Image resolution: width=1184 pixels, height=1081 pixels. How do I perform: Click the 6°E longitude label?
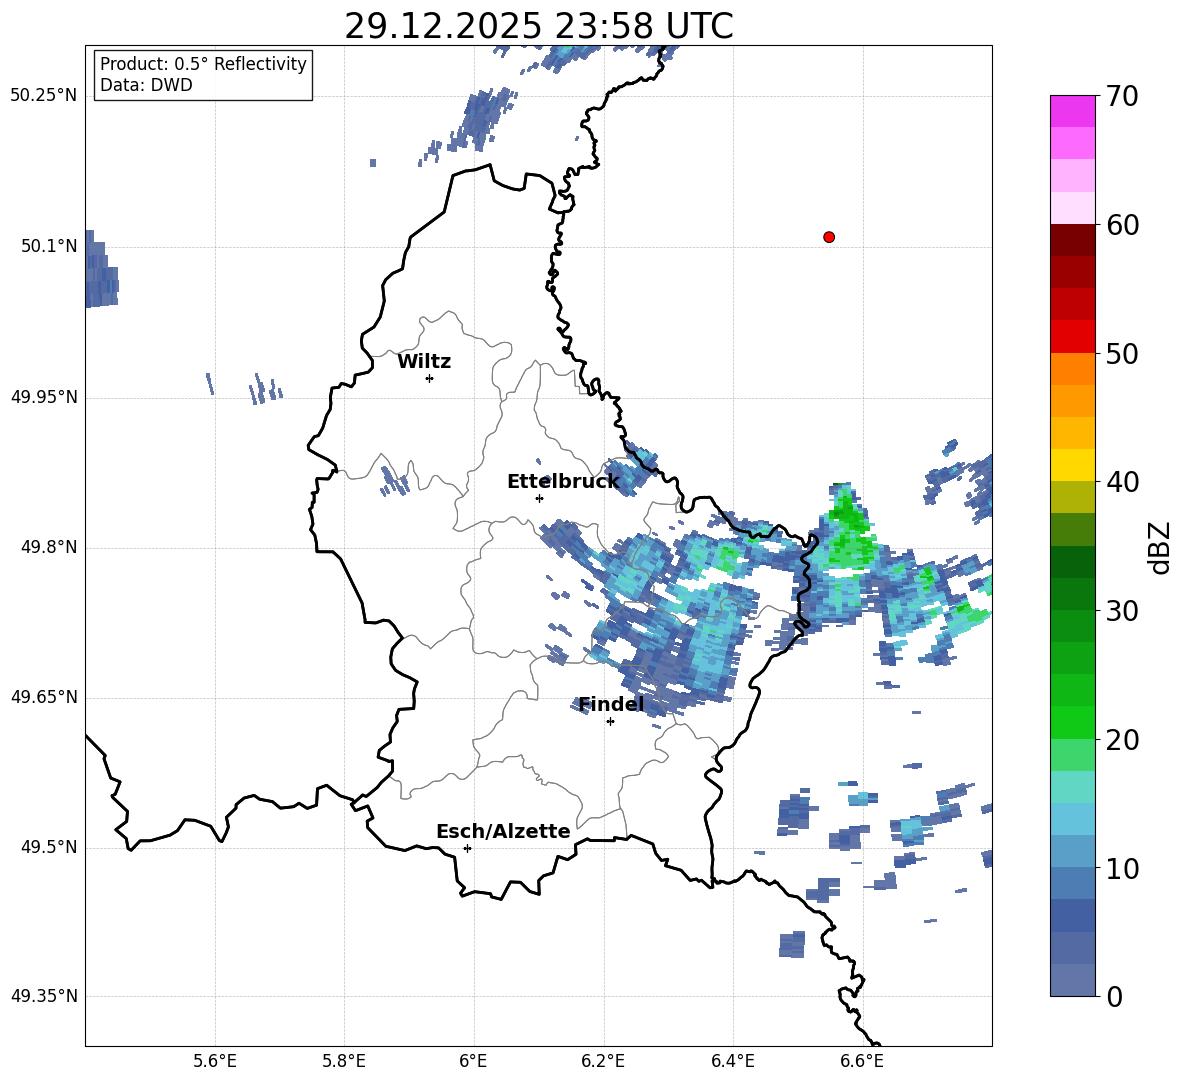473,1061
